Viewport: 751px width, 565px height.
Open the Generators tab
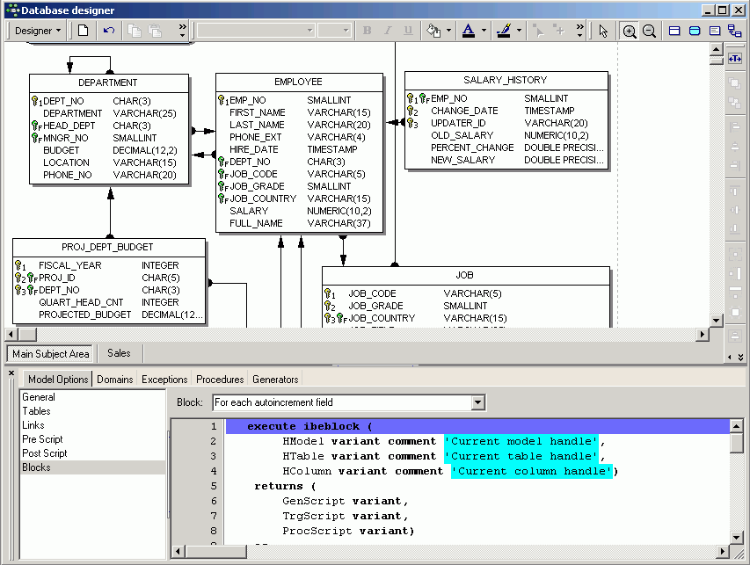[x=275, y=379]
